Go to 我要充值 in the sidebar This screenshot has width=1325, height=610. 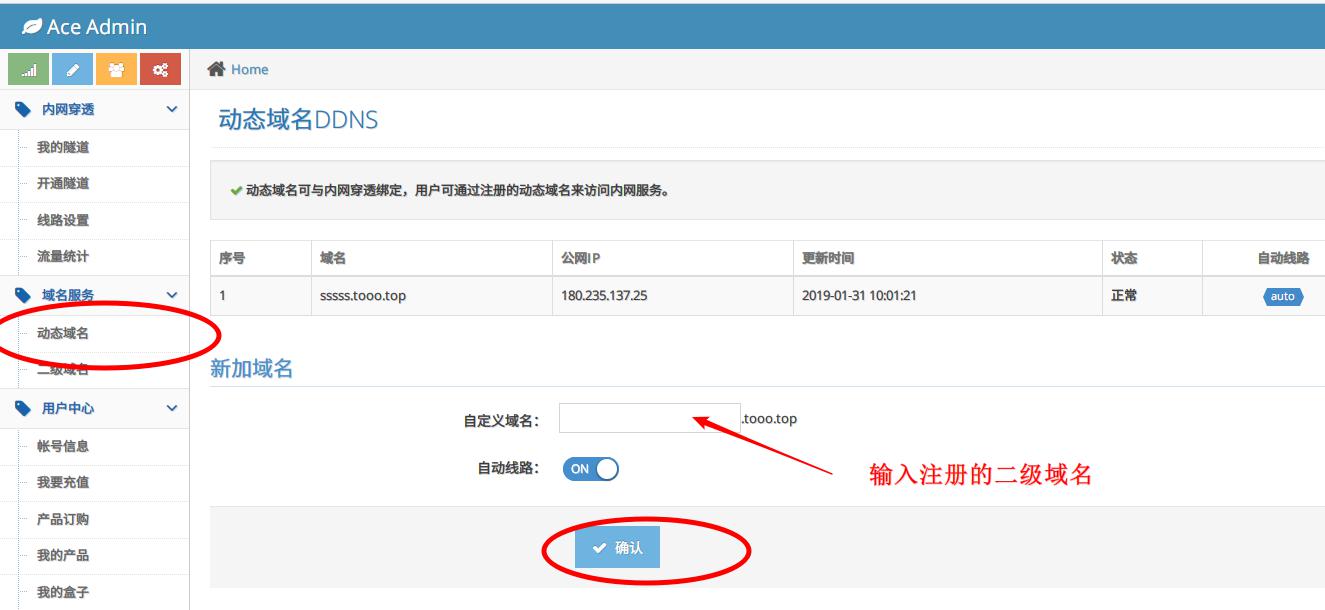tap(63, 482)
